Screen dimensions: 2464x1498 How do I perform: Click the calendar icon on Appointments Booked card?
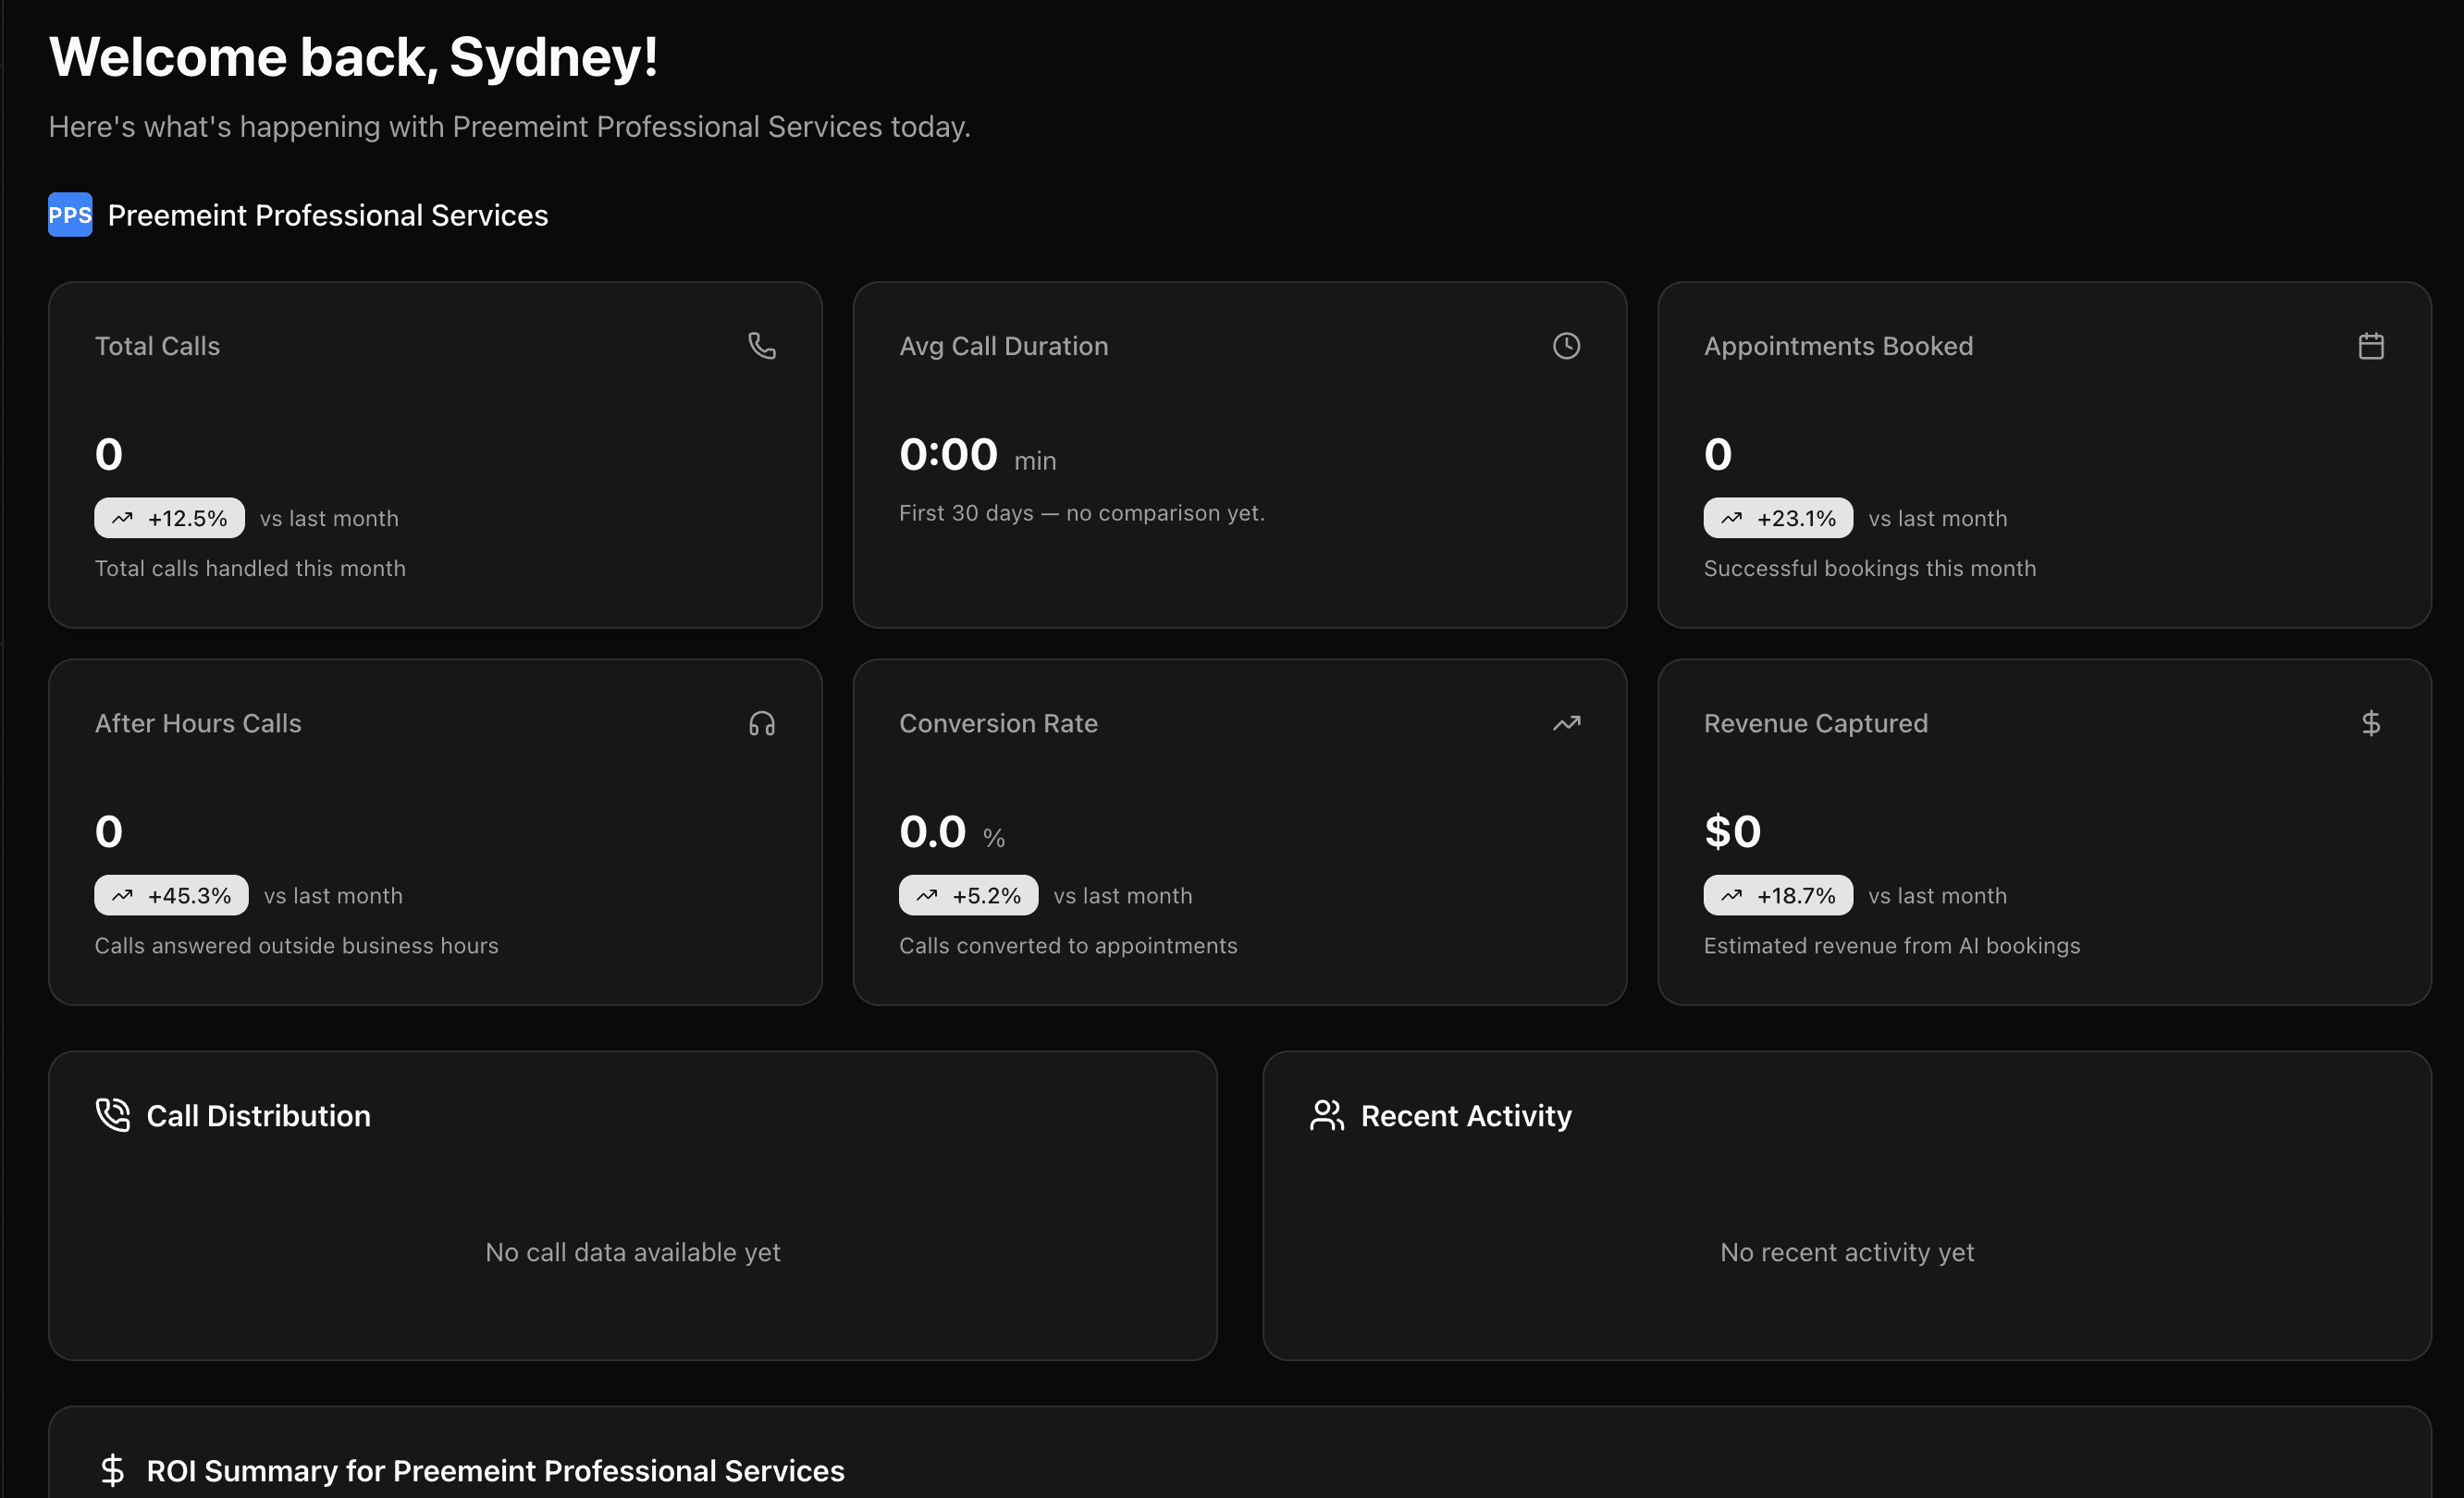click(x=2371, y=345)
